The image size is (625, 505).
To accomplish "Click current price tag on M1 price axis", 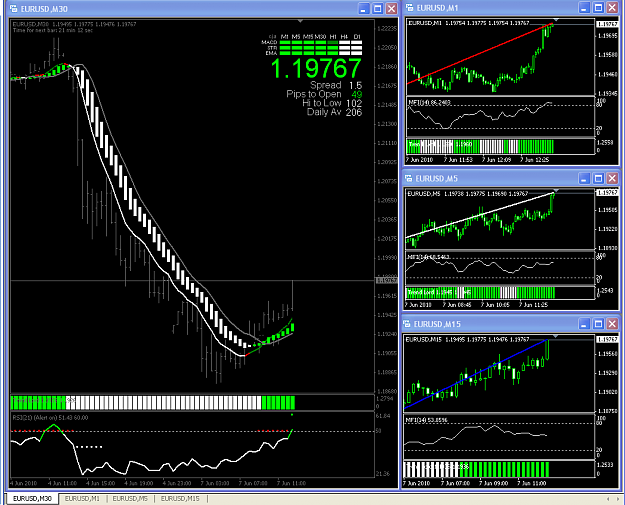I will point(607,24).
